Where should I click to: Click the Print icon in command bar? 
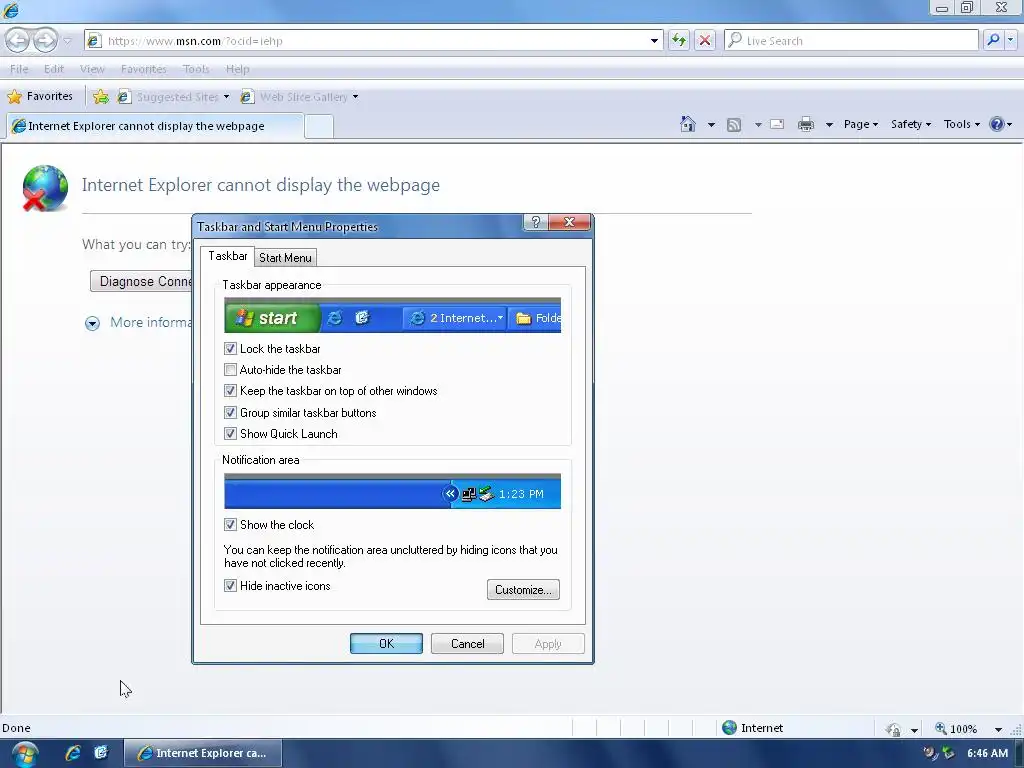806,124
